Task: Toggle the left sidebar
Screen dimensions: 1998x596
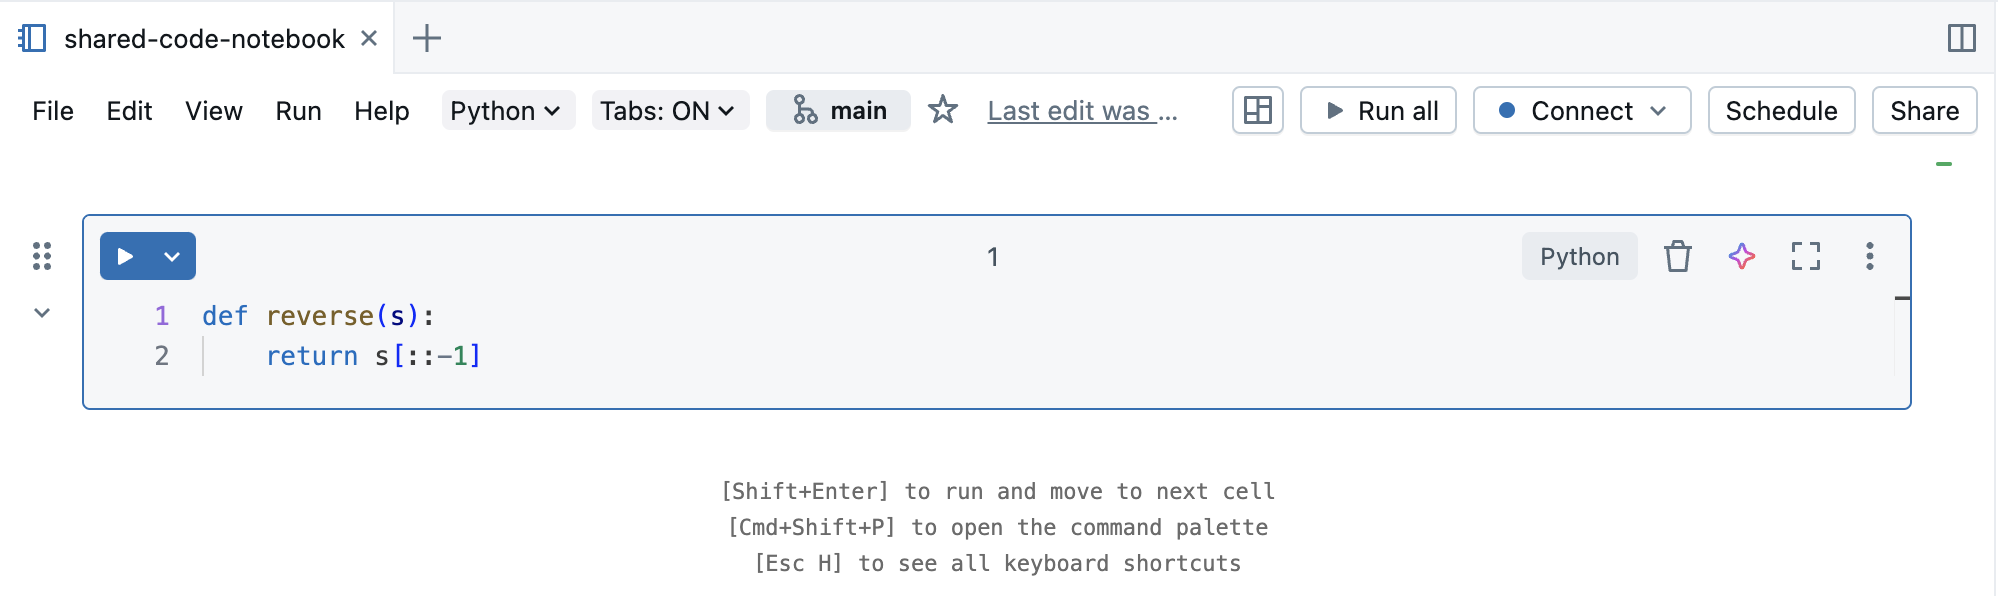Action: [30, 38]
